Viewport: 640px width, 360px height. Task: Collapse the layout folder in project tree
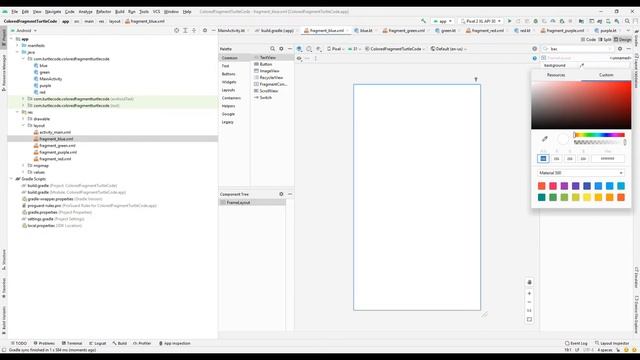pyautogui.click(x=23, y=126)
